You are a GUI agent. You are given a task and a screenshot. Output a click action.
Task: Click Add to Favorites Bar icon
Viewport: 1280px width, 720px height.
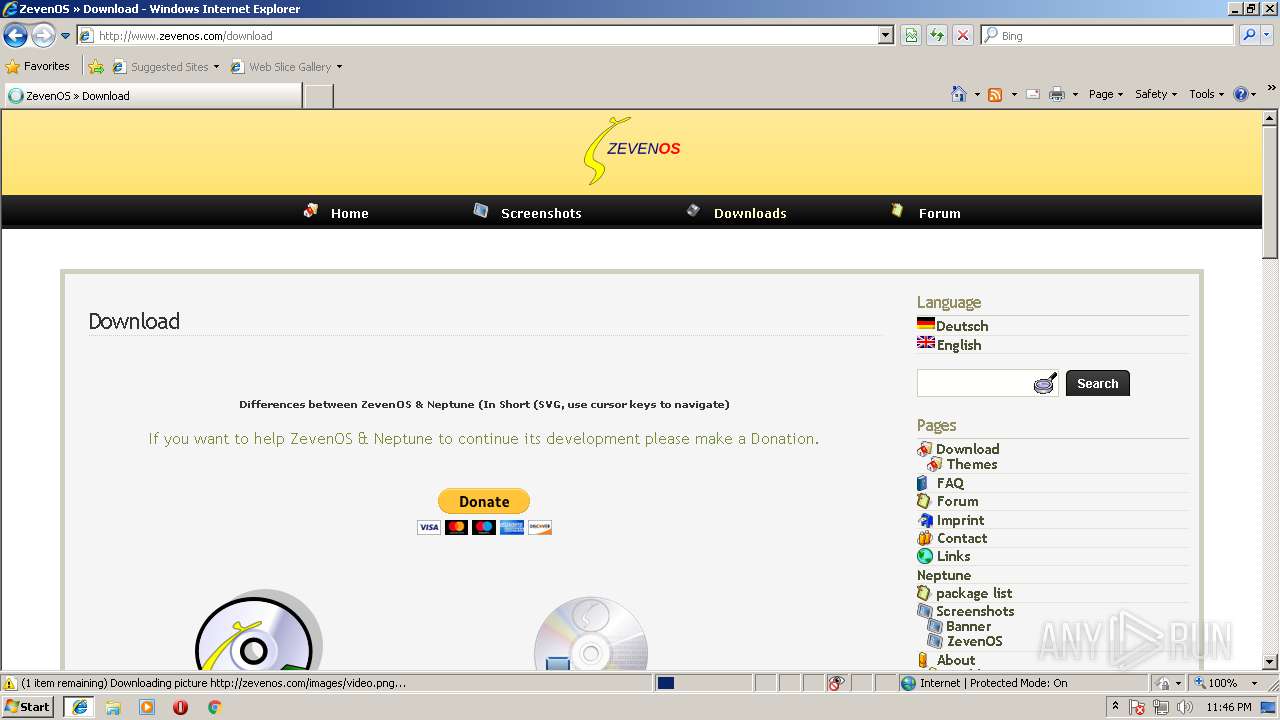(x=96, y=67)
